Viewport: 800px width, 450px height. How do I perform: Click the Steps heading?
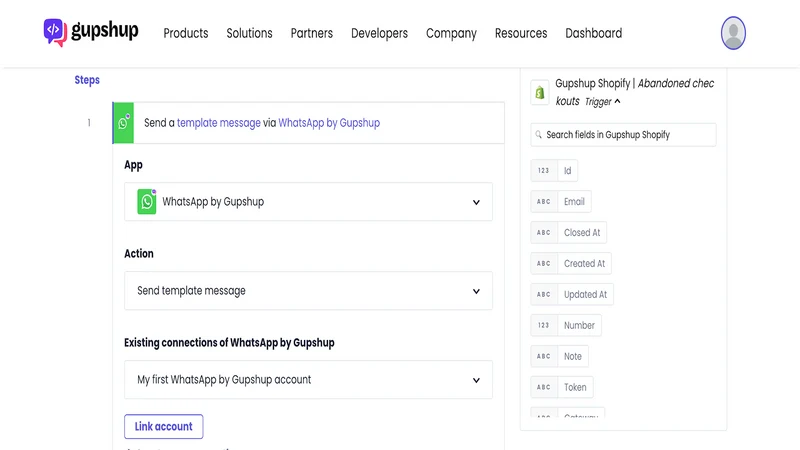[x=87, y=80]
